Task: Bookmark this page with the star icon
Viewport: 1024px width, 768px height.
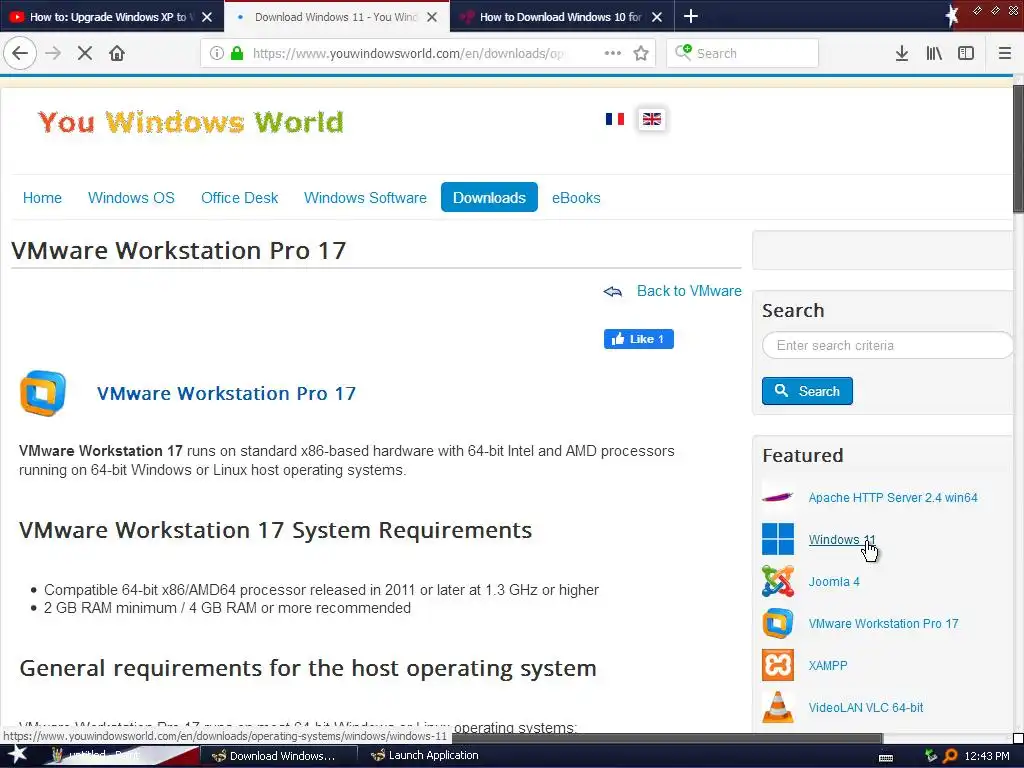Action: coord(641,54)
